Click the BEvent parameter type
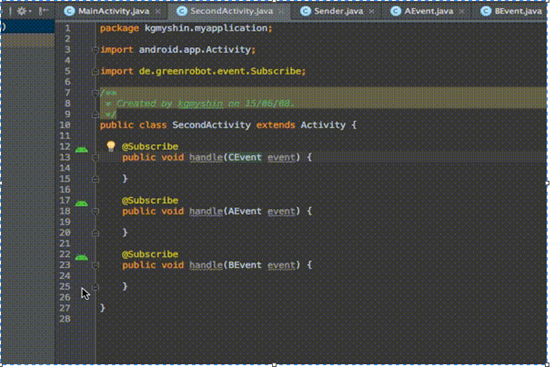Screen dimensions: 554x367 pos(245,265)
